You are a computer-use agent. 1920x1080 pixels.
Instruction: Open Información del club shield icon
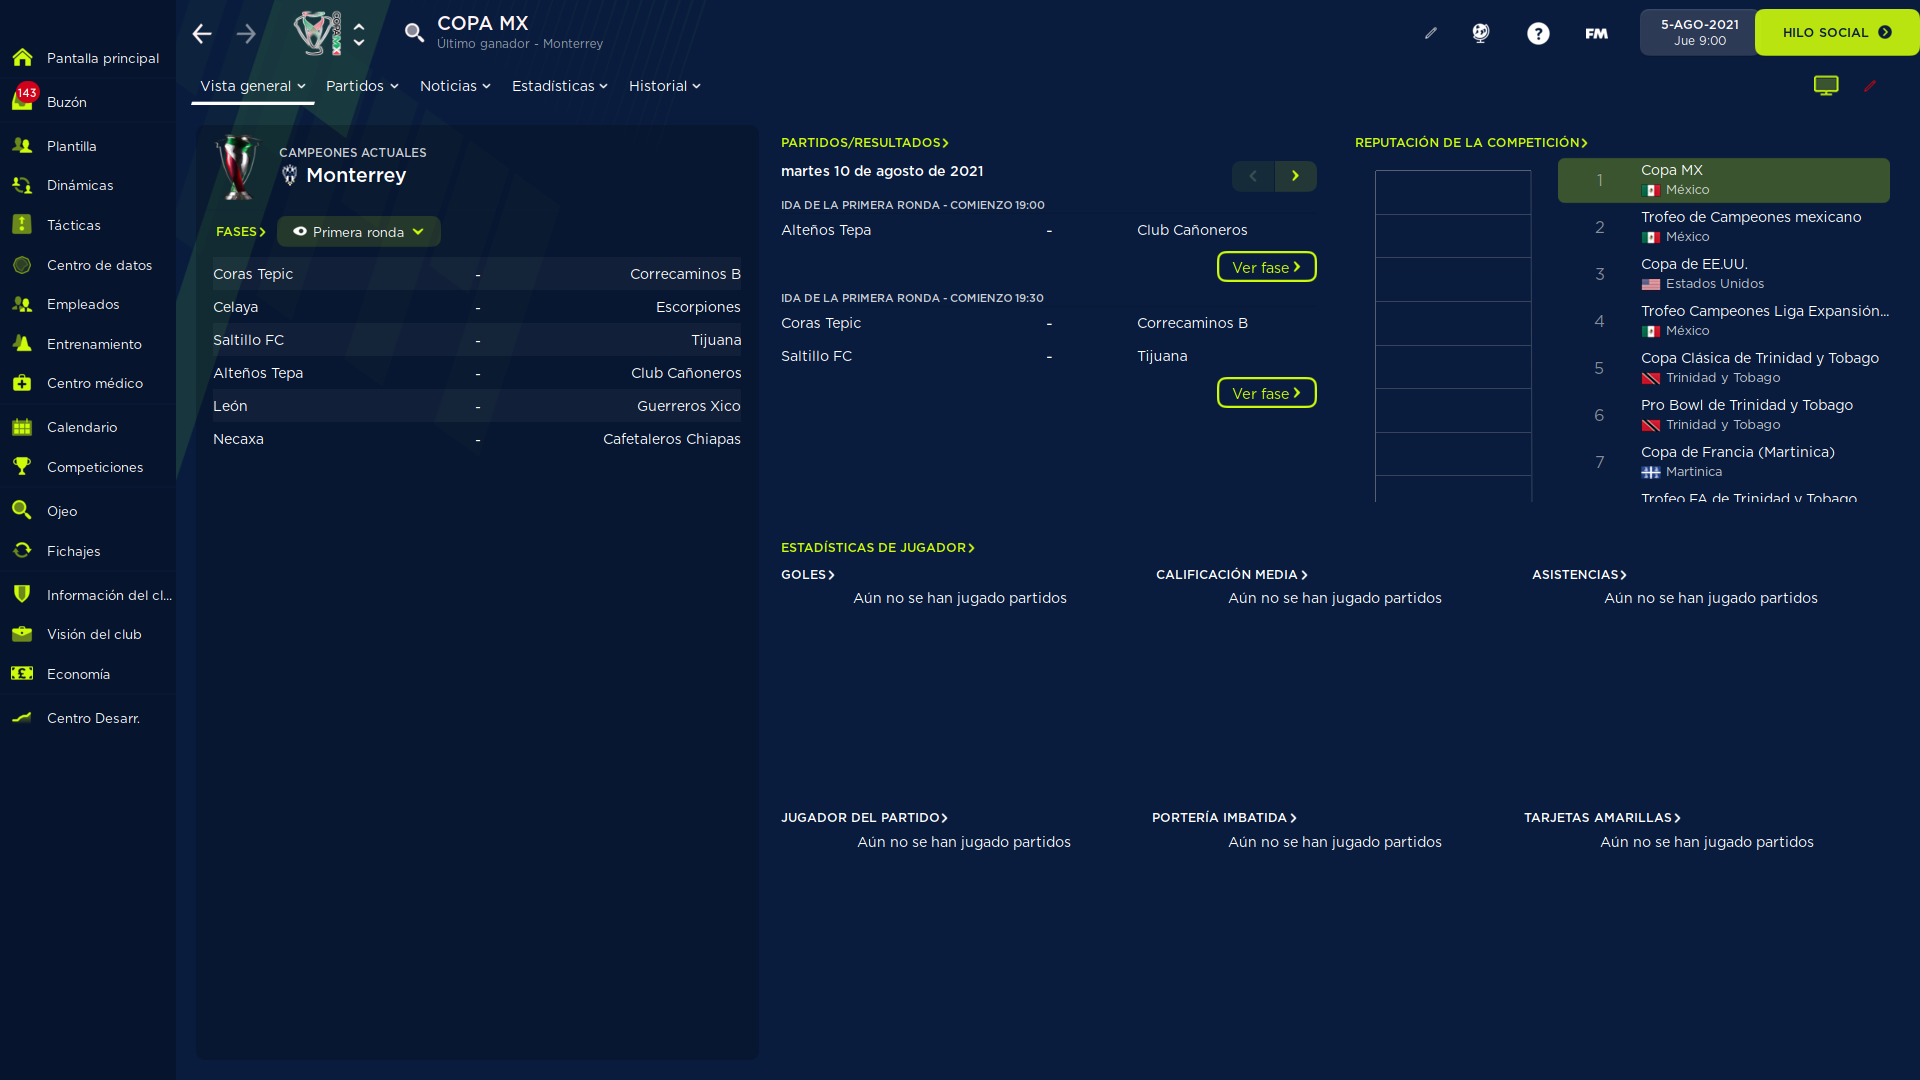[22, 595]
